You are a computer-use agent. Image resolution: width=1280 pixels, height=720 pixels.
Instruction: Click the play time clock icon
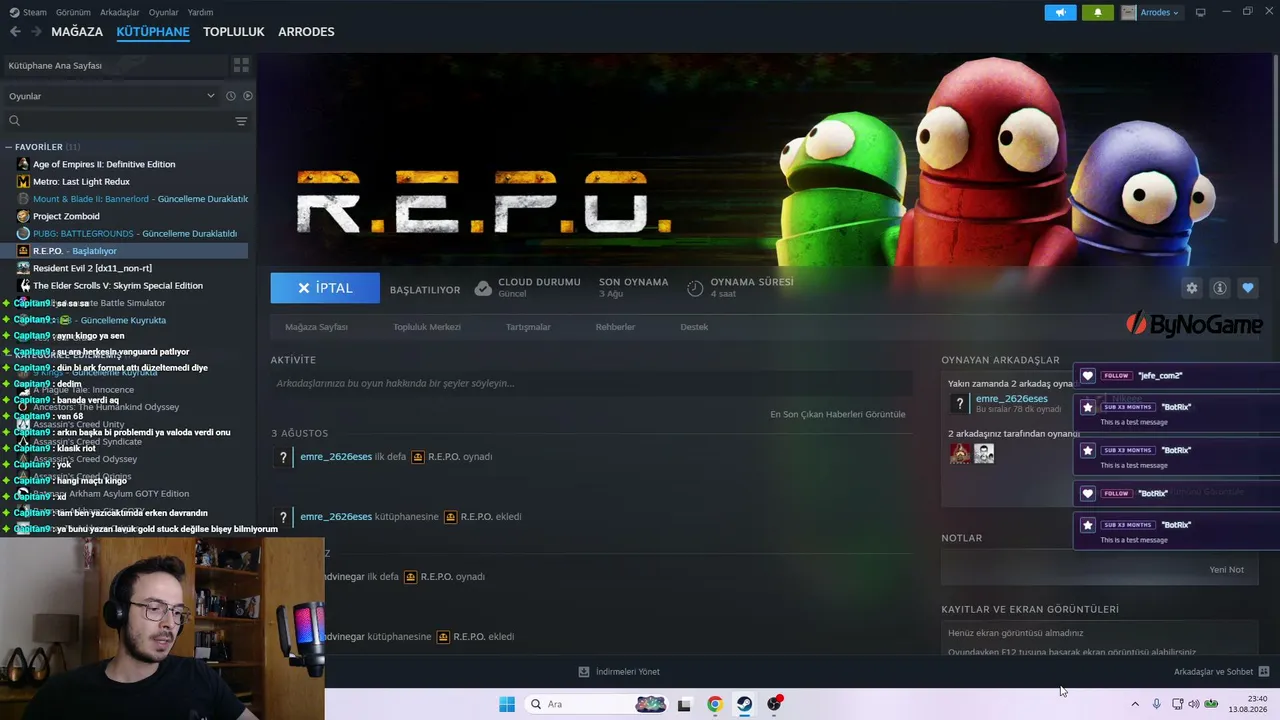pyautogui.click(x=695, y=288)
